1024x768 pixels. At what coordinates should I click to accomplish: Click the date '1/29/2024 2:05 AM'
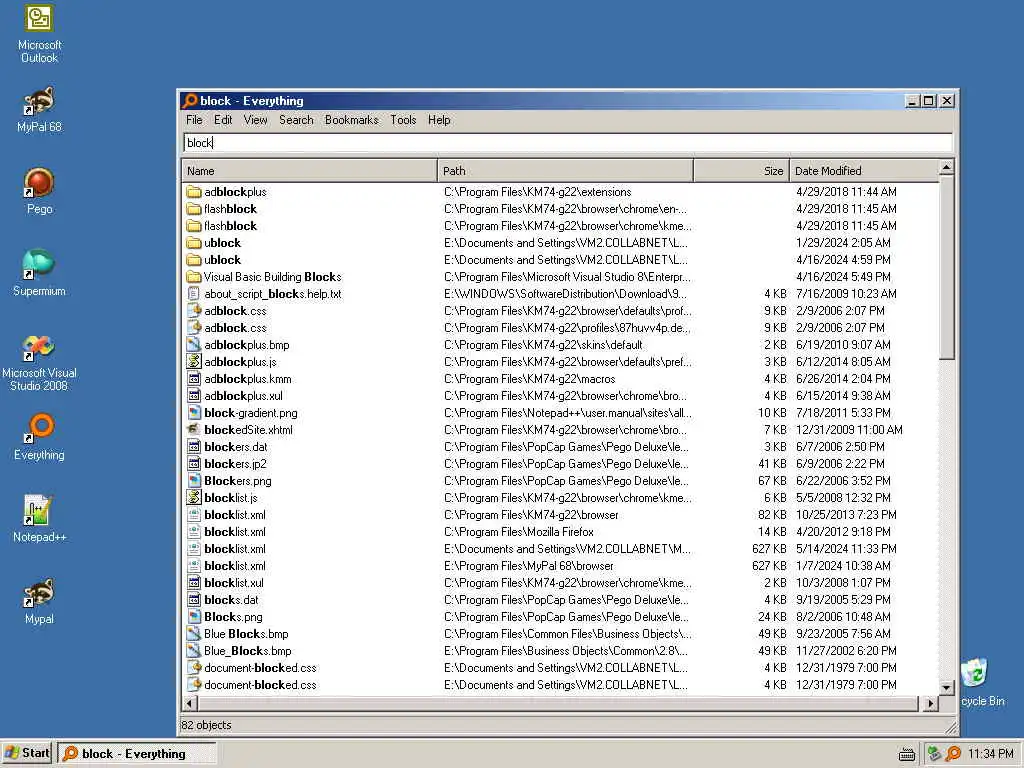click(x=842, y=243)
